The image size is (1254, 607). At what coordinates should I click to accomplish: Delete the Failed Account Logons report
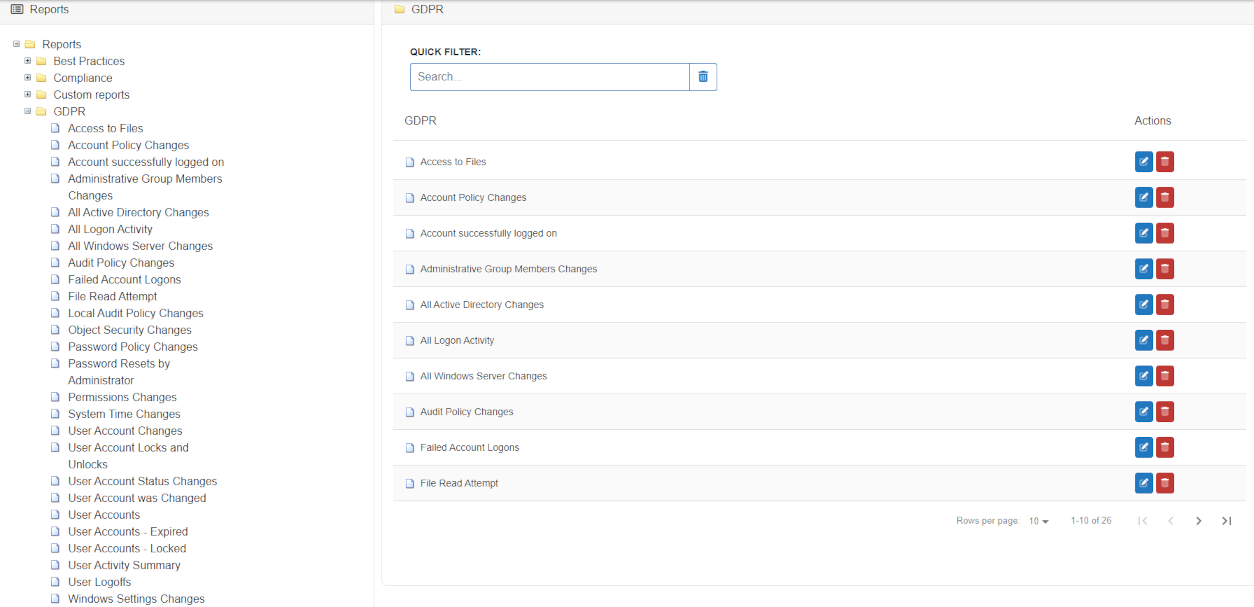tap(1165, 447)
